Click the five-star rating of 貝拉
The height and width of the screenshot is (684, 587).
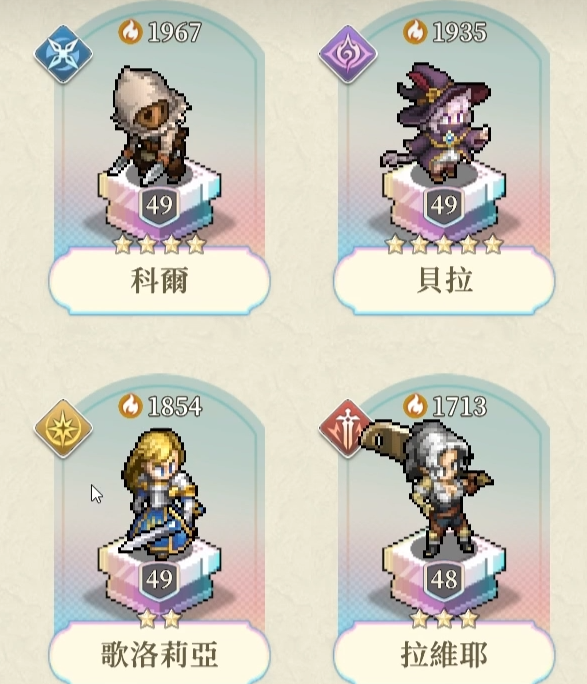click(x=444, y=245)
